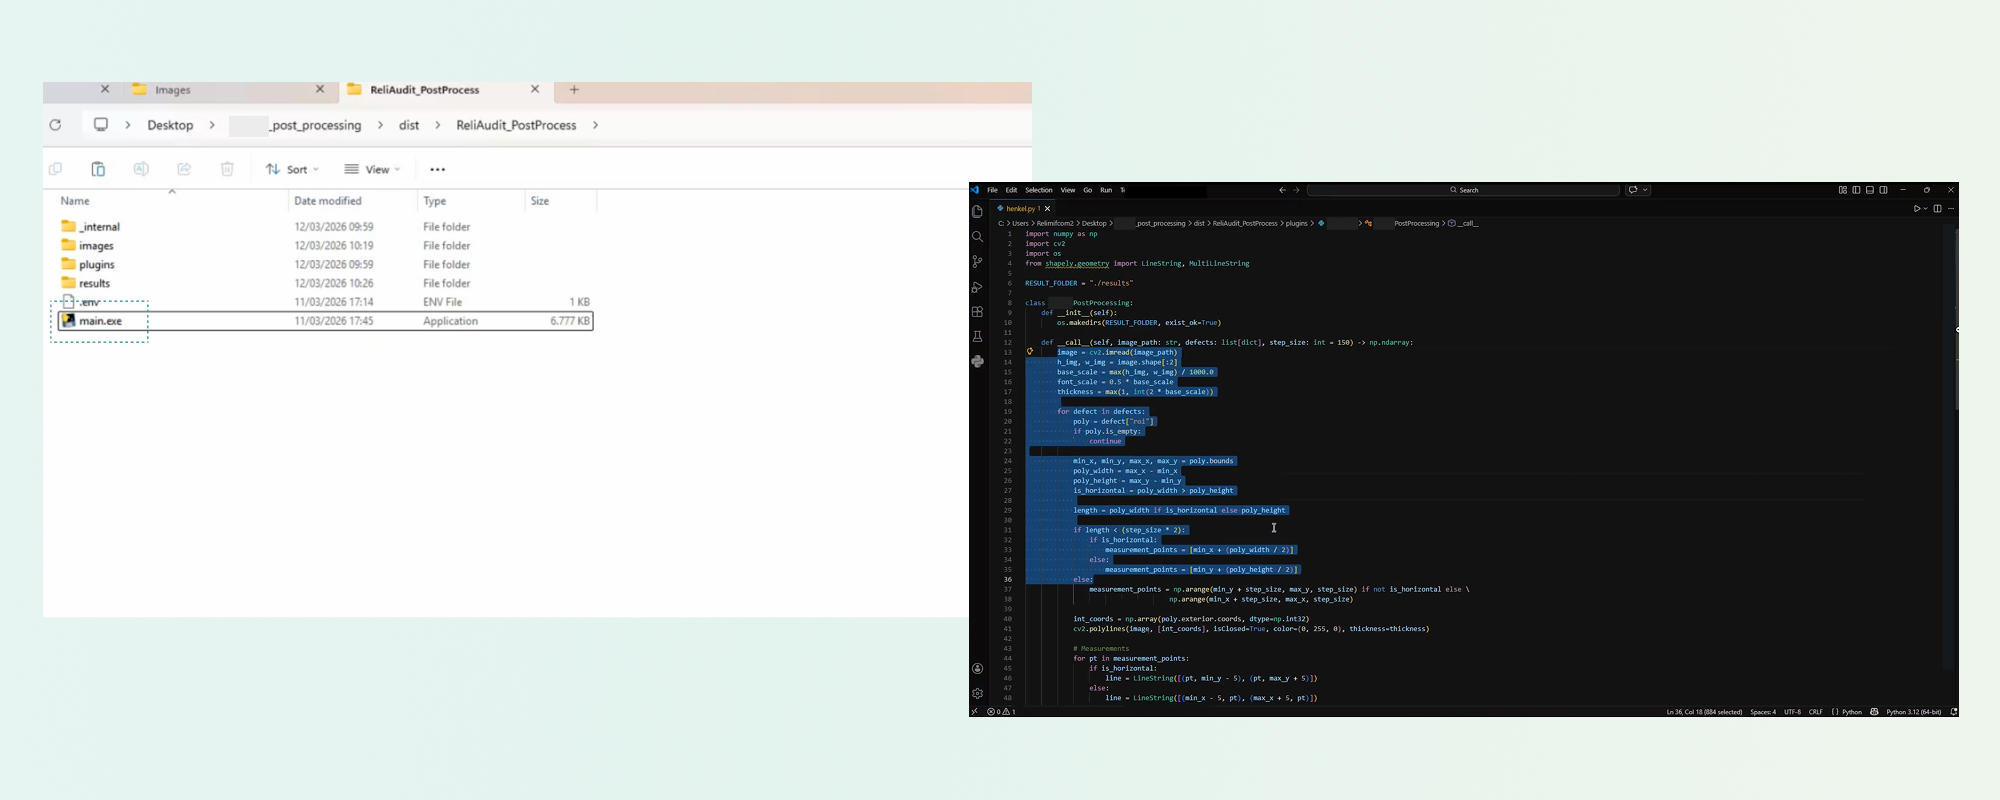This screenshot has width=2000, height=800.
Task: Click the Rename icon in File Explorer toolbar
Action: point(141,169)
